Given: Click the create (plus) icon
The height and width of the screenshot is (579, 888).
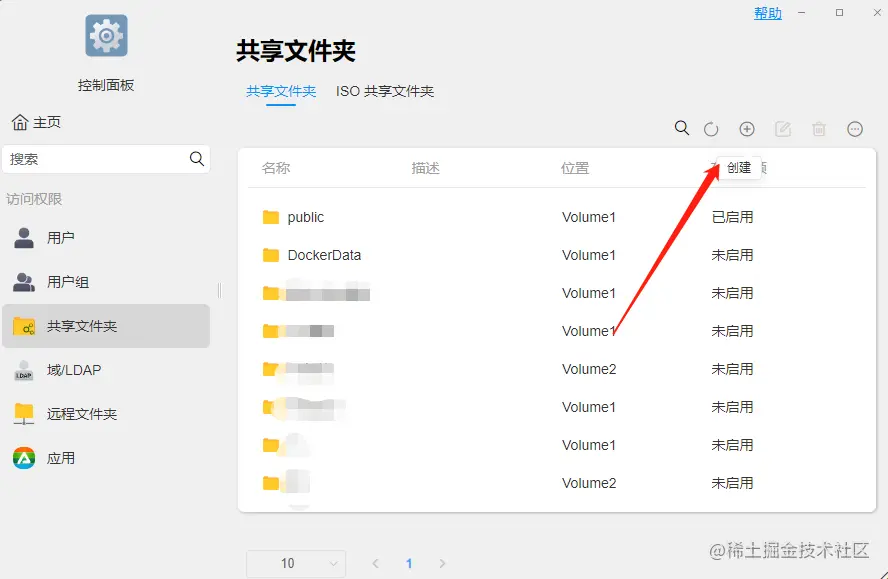Looking at the screenshot, I should pos(747,129).
